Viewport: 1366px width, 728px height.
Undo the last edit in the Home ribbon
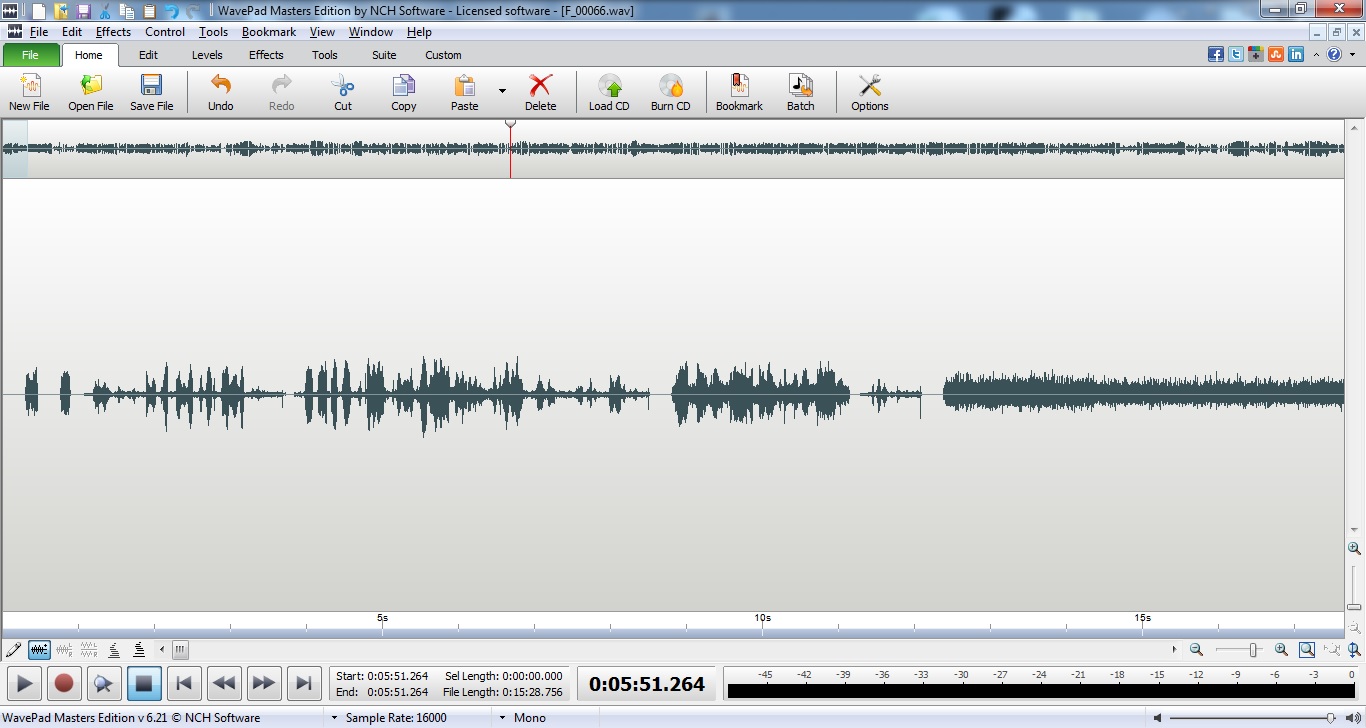tap(220, 92)
